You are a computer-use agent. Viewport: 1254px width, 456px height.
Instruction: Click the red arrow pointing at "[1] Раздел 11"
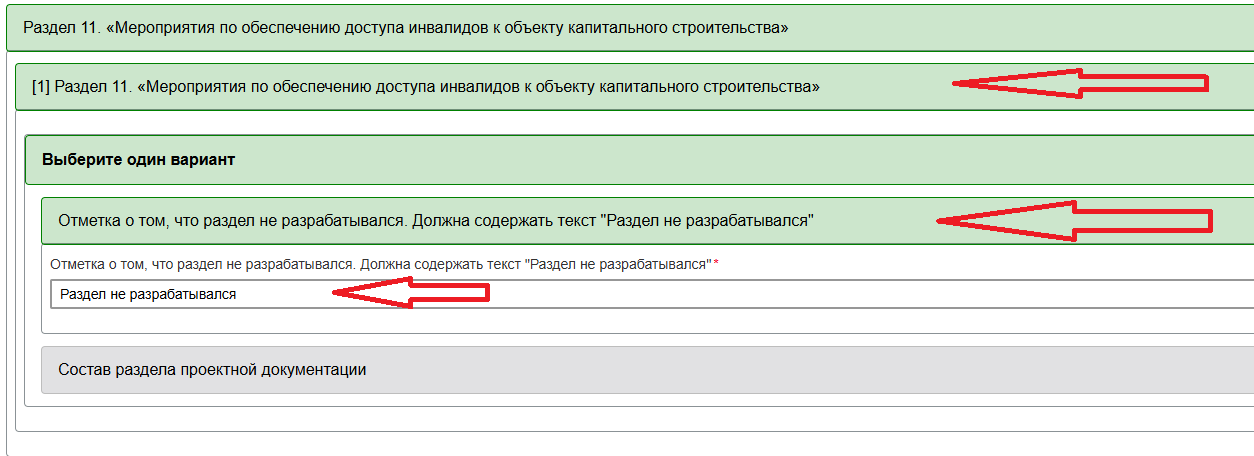[x=1080, y=84]
